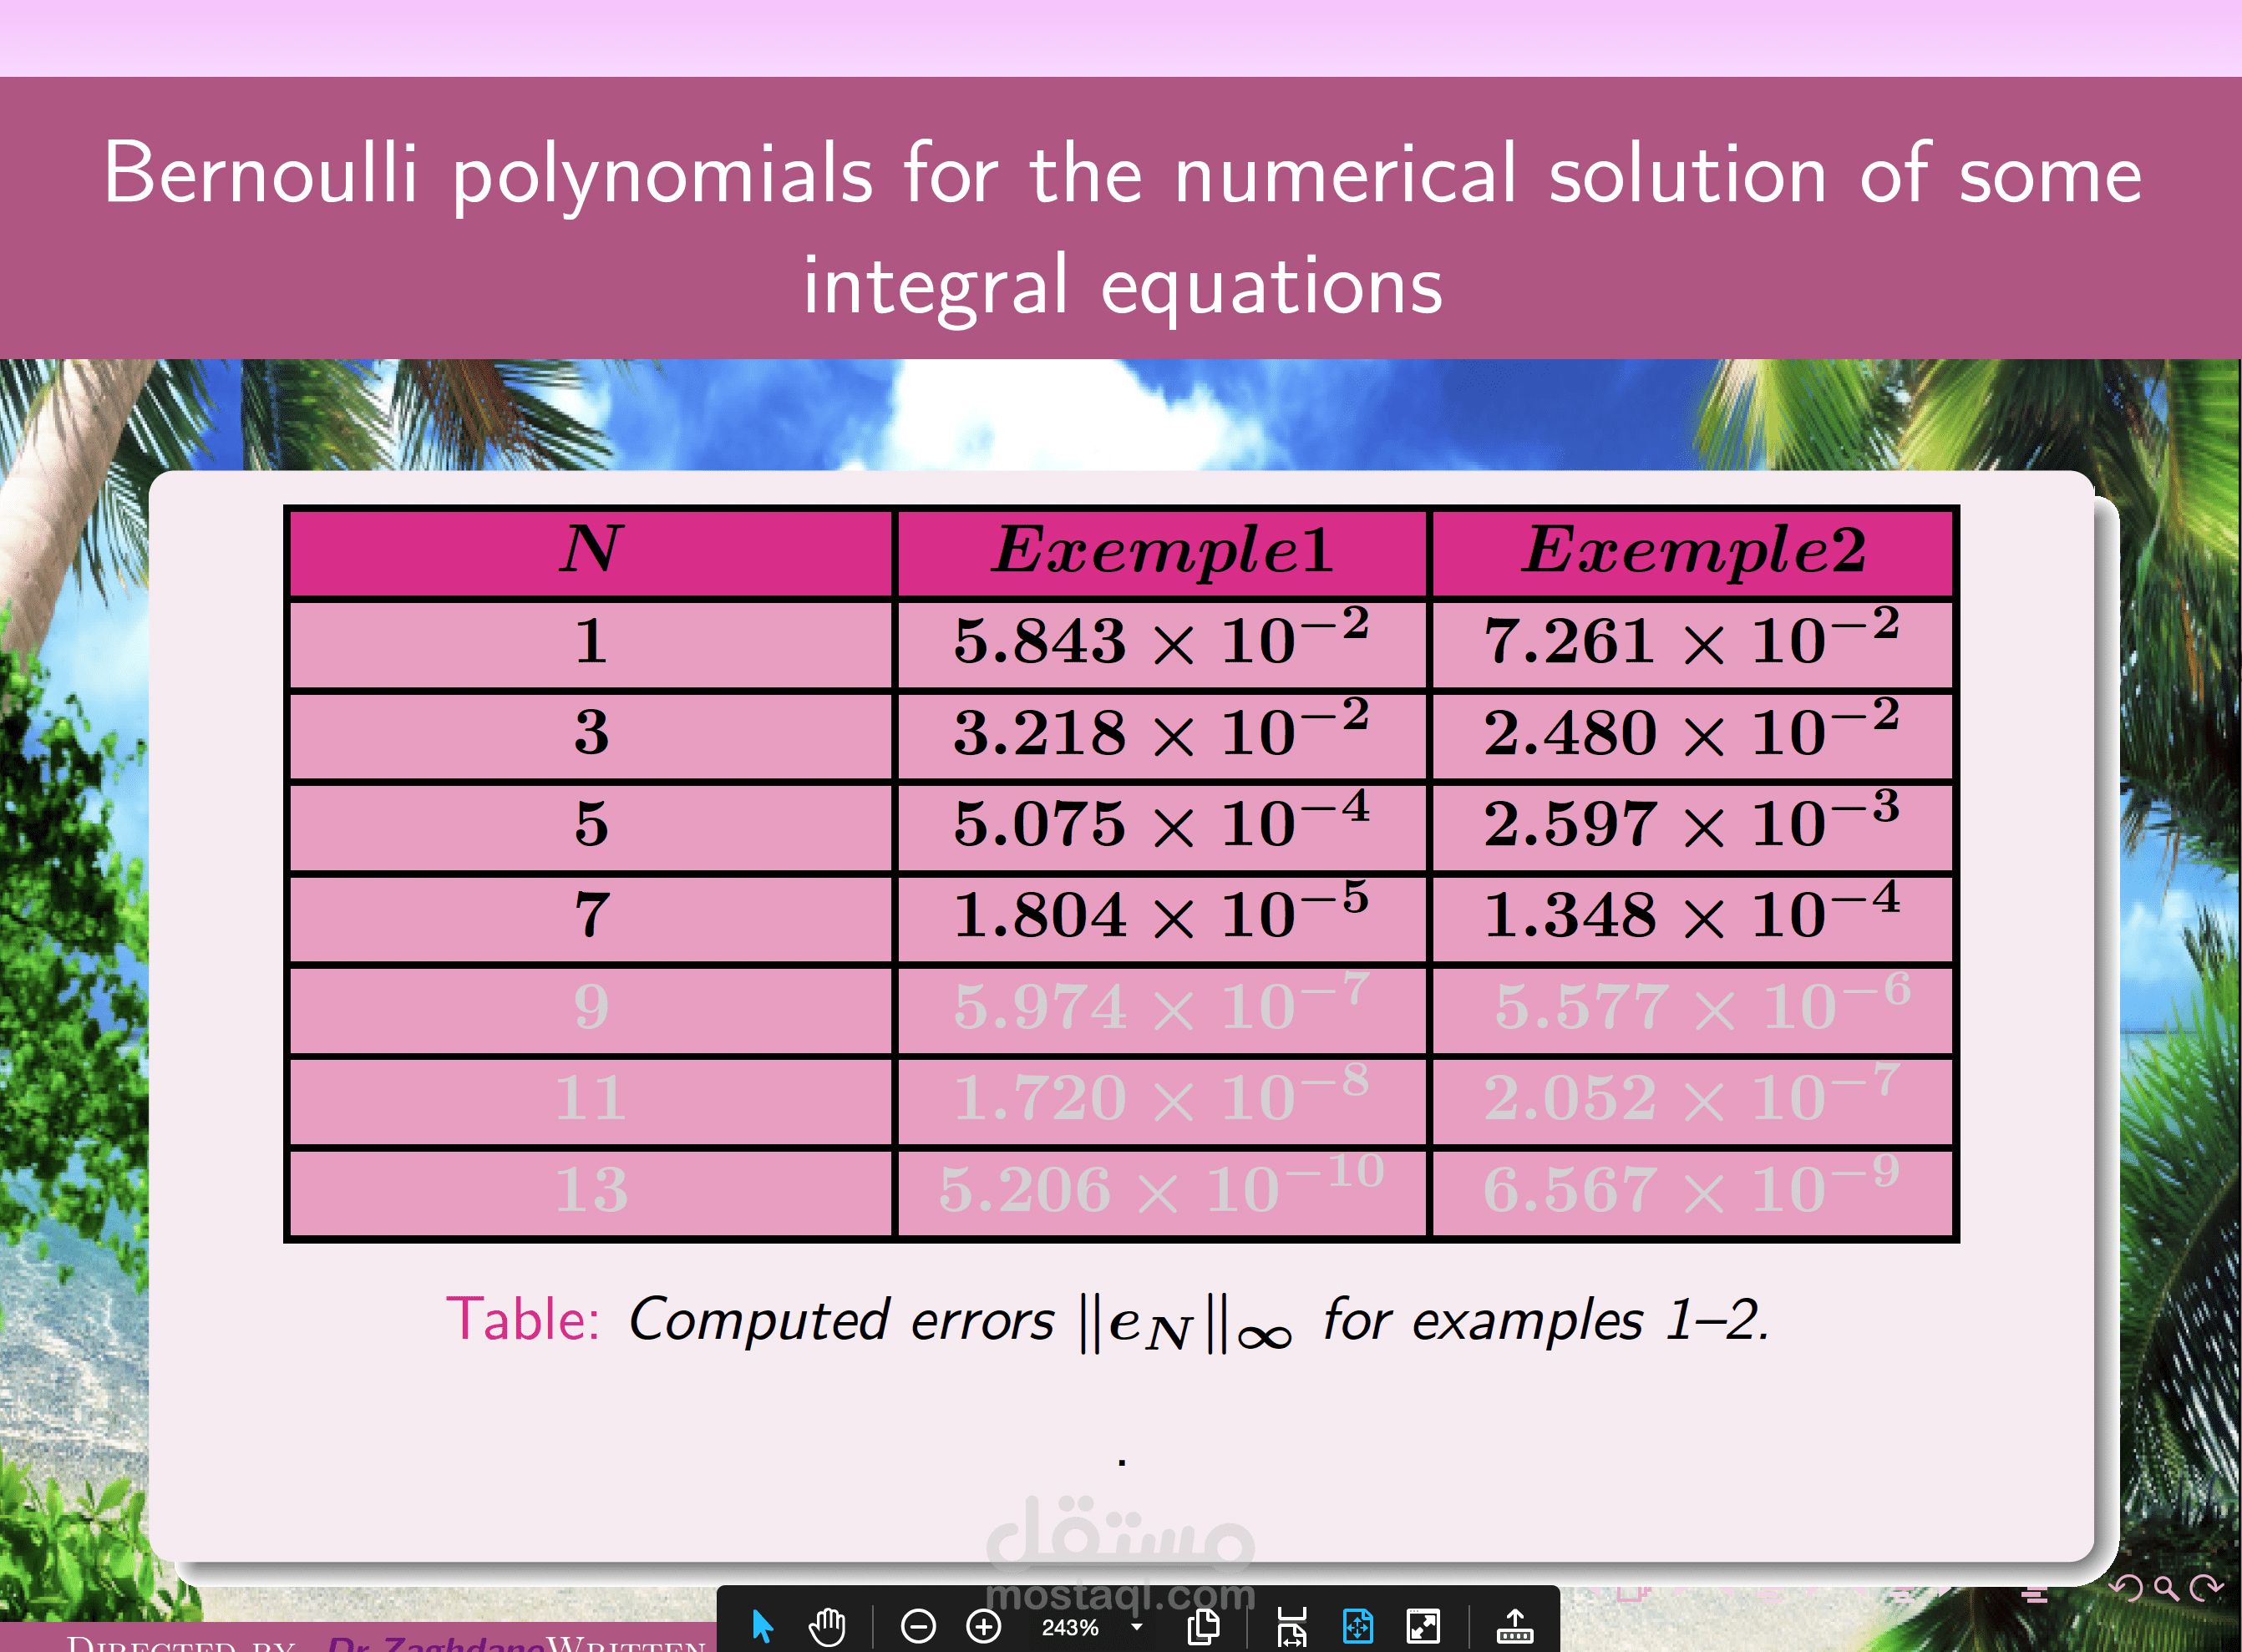
Task: Click the Exemple1 column header
Action: click(x=1162, y=551)
